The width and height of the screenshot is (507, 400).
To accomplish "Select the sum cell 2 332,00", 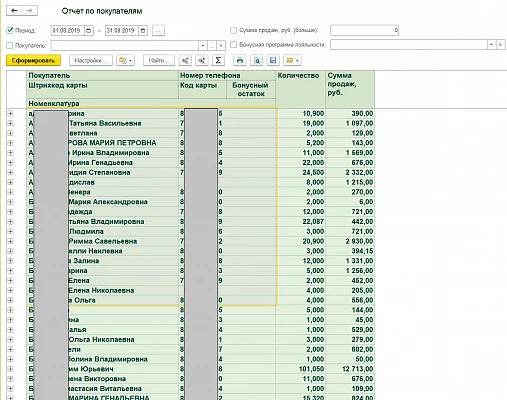I will [350, 172].
